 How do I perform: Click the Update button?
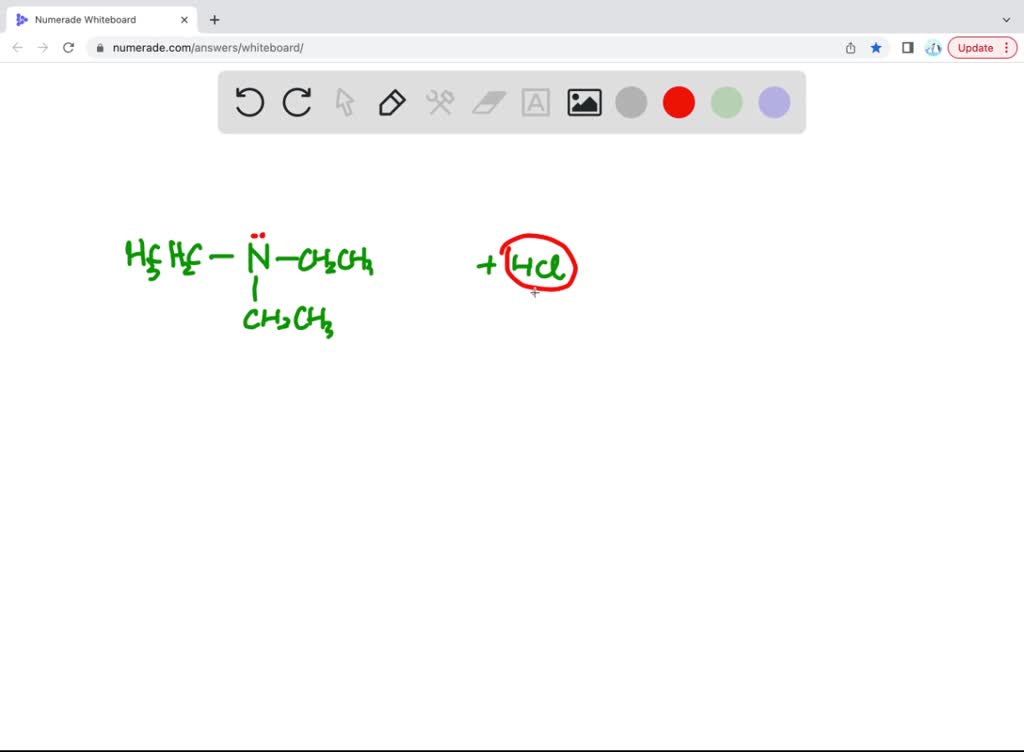(975, 47)
